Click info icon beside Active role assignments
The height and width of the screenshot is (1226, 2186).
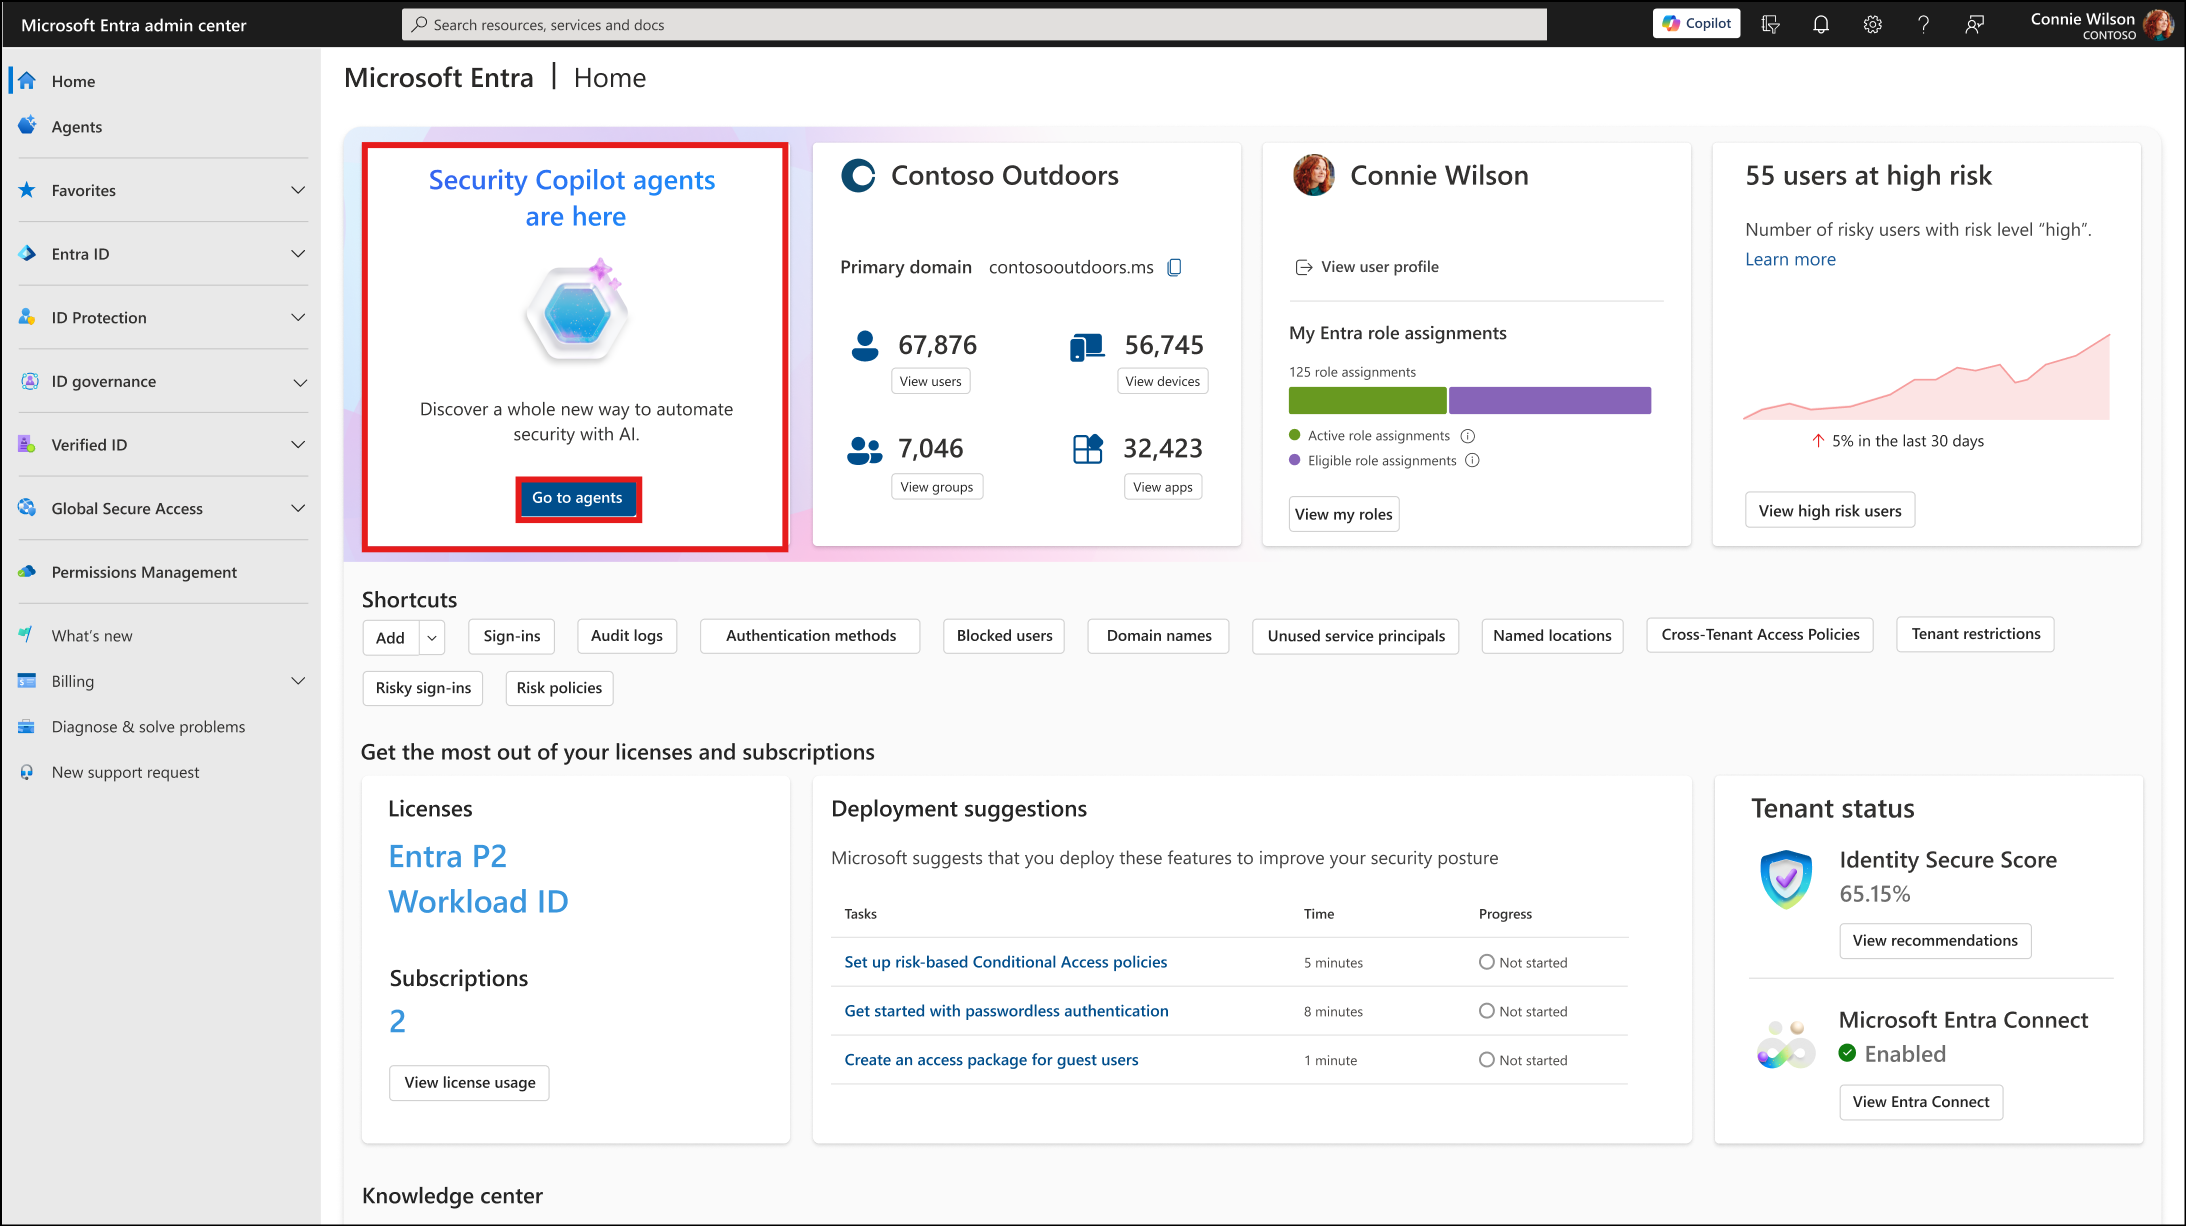[x=1467, y=436]
